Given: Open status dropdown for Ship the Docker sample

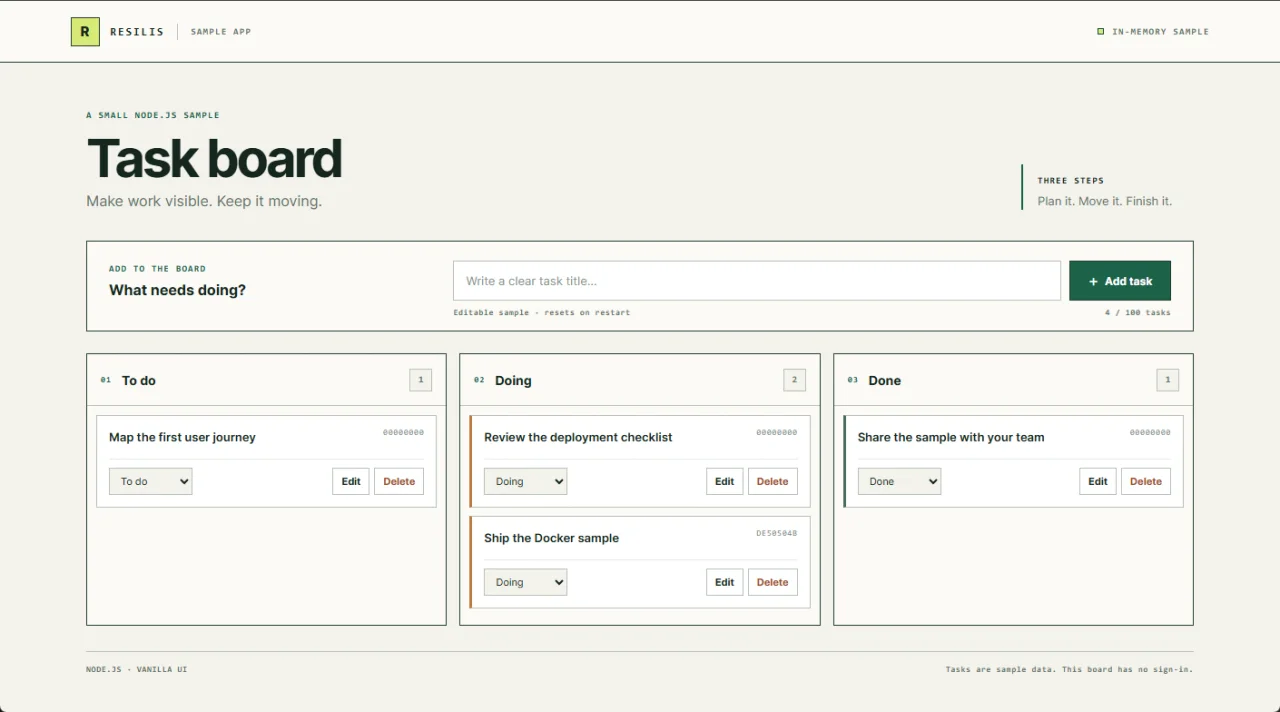Looking at the screenshot, I should pyautogui.click(x=525, y=582).
